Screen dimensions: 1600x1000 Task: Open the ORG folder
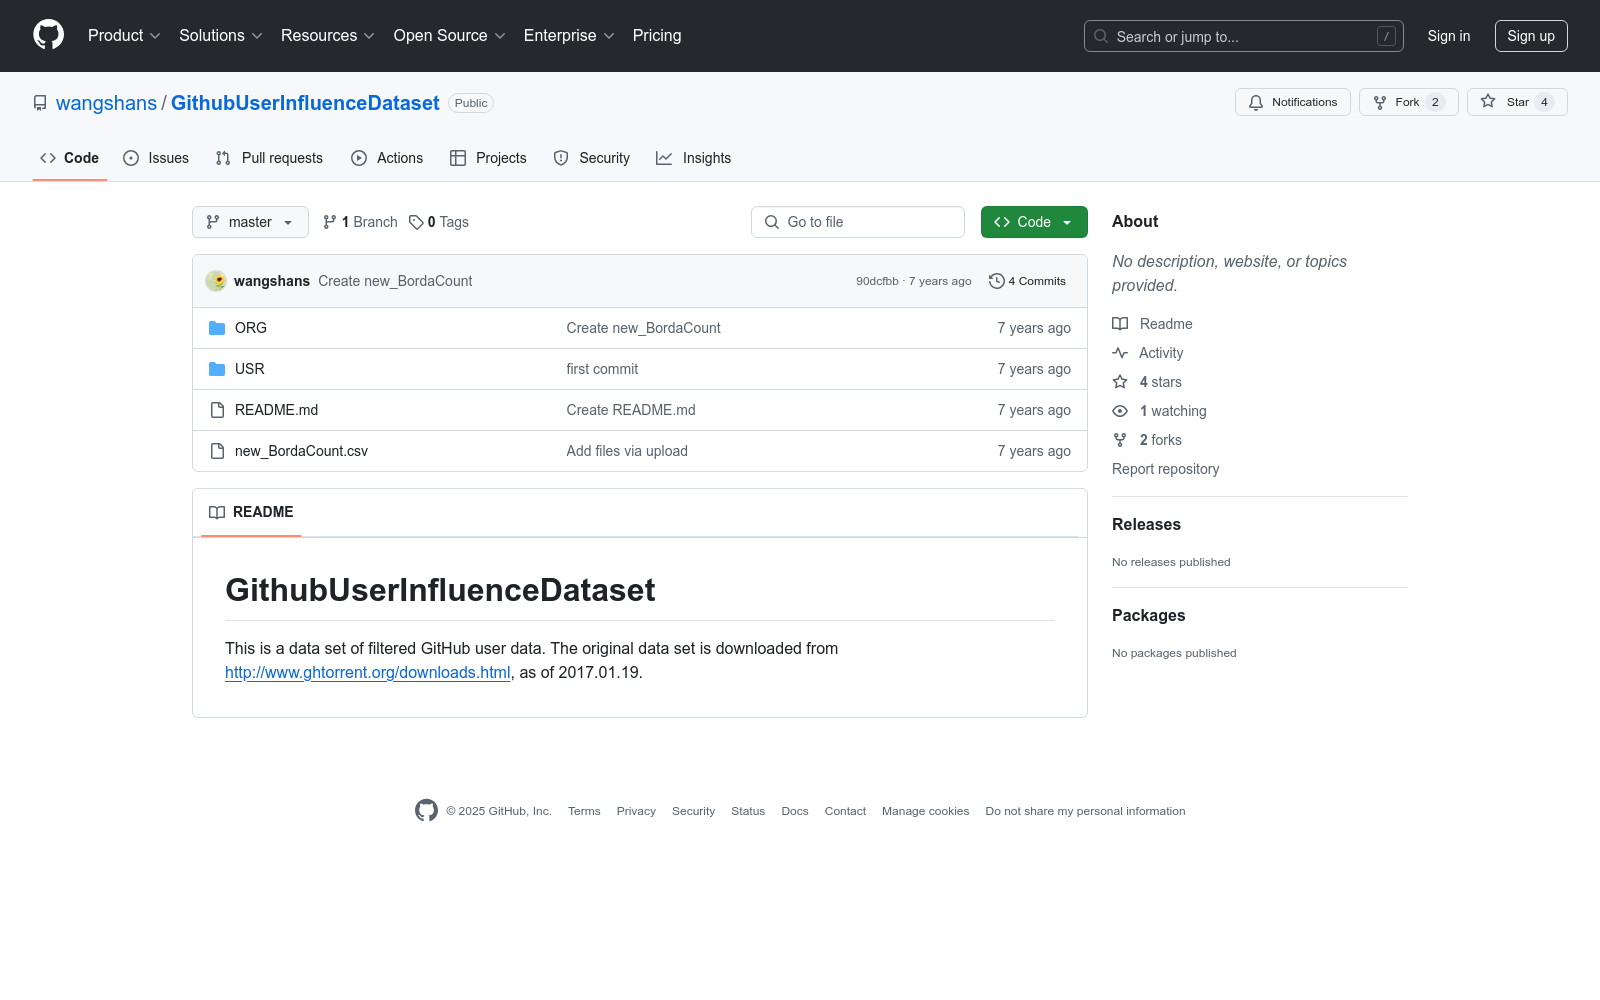click(x=251, y=328)
